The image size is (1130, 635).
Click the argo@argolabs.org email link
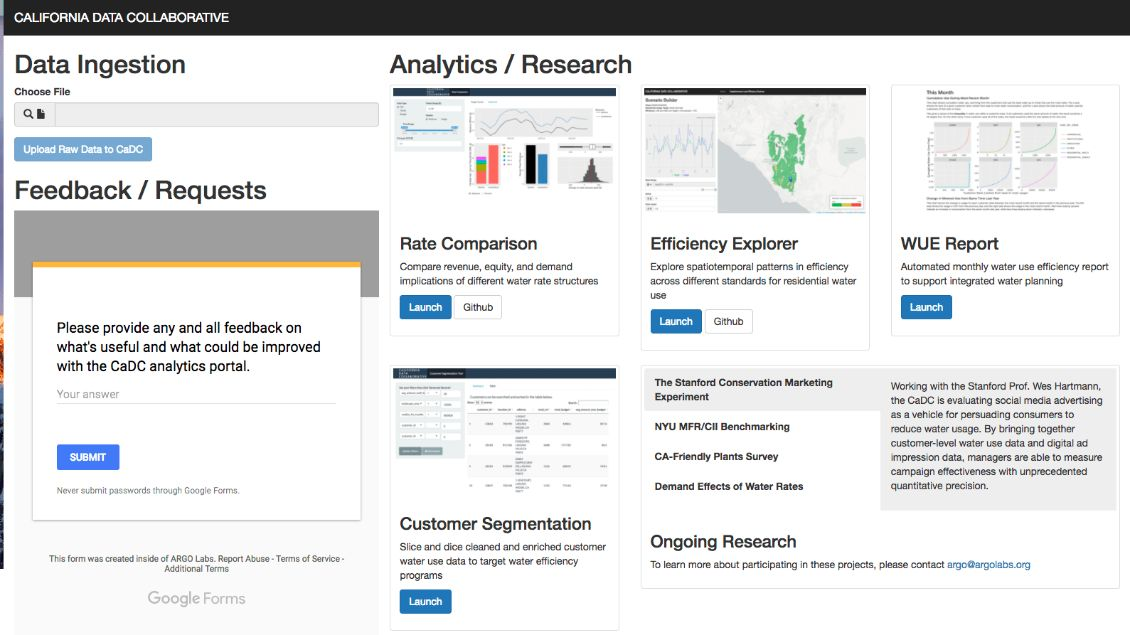point(988,565)
